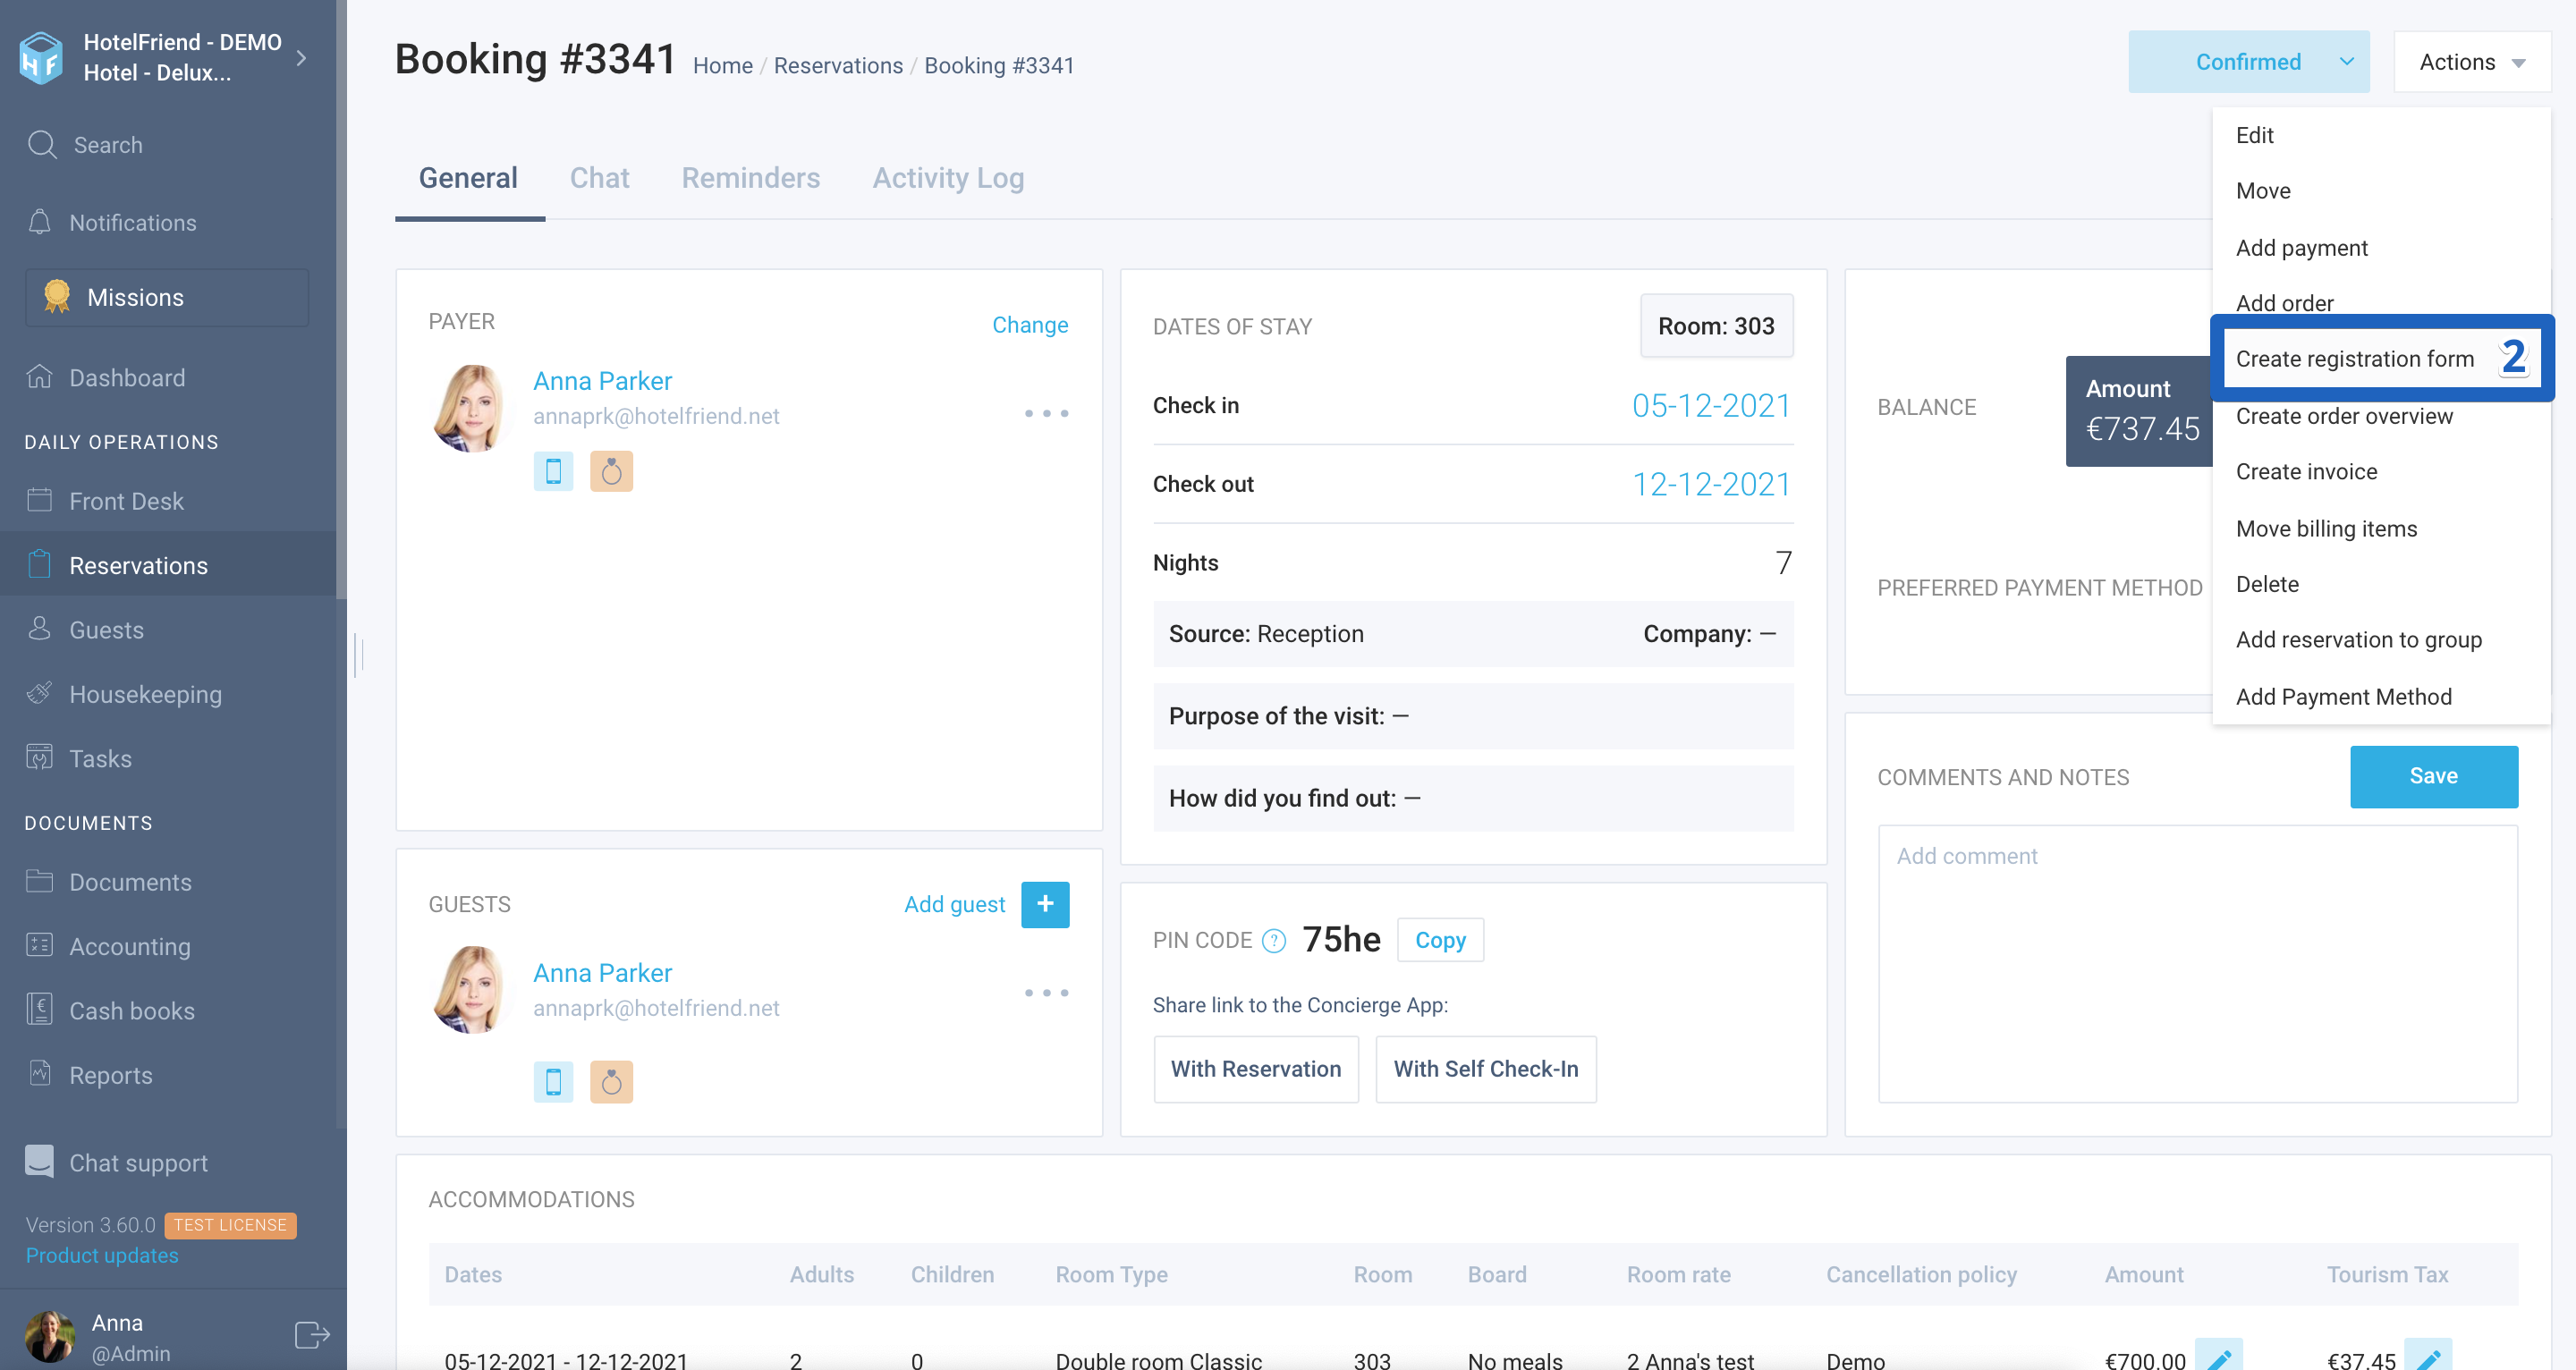Image resolution: width=2576 pixels, height=1370 pixels.
Task: Switch to the Chat tab
Action: pyautogui.click(x=599, y=177)
